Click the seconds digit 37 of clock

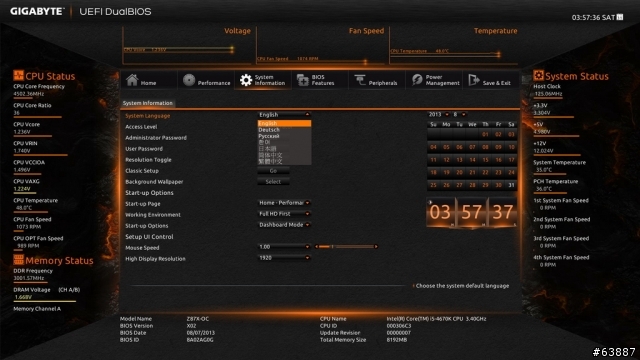click(502, 212)
